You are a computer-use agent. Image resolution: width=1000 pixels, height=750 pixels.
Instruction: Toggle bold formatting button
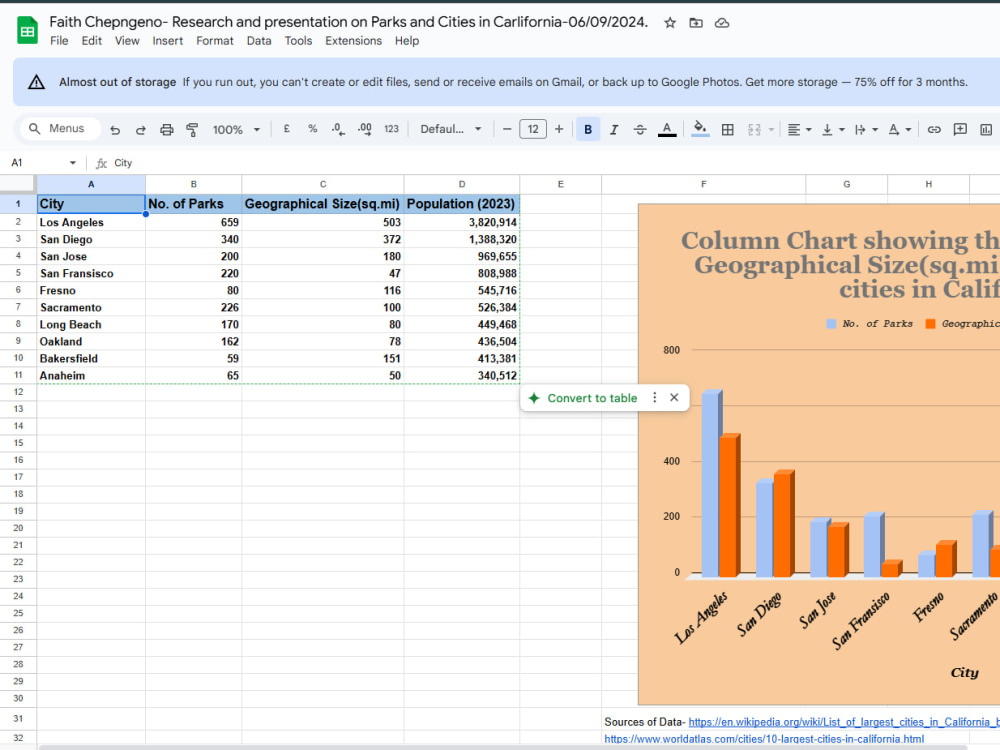coord(588,129)
